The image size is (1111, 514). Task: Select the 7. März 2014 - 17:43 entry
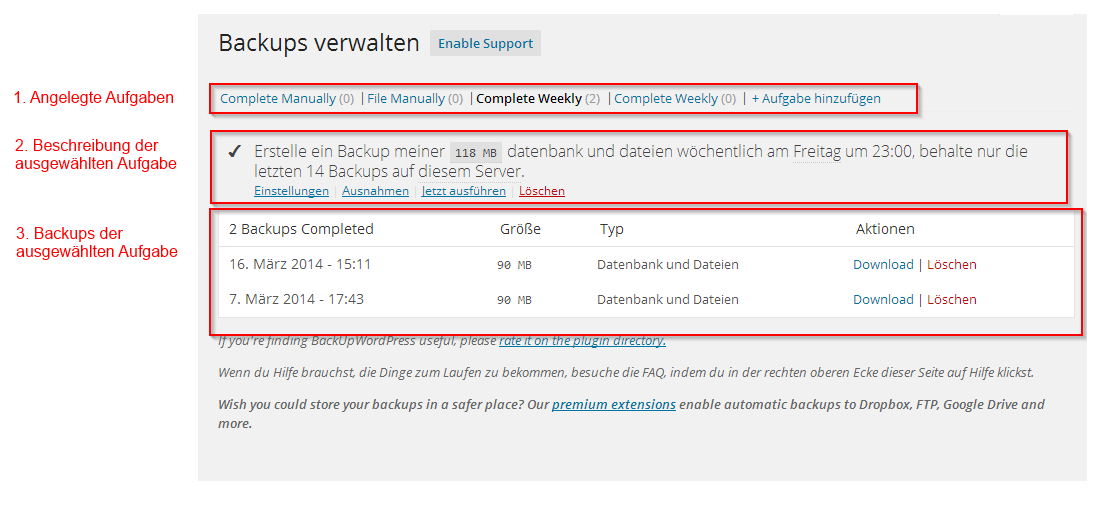296,299
